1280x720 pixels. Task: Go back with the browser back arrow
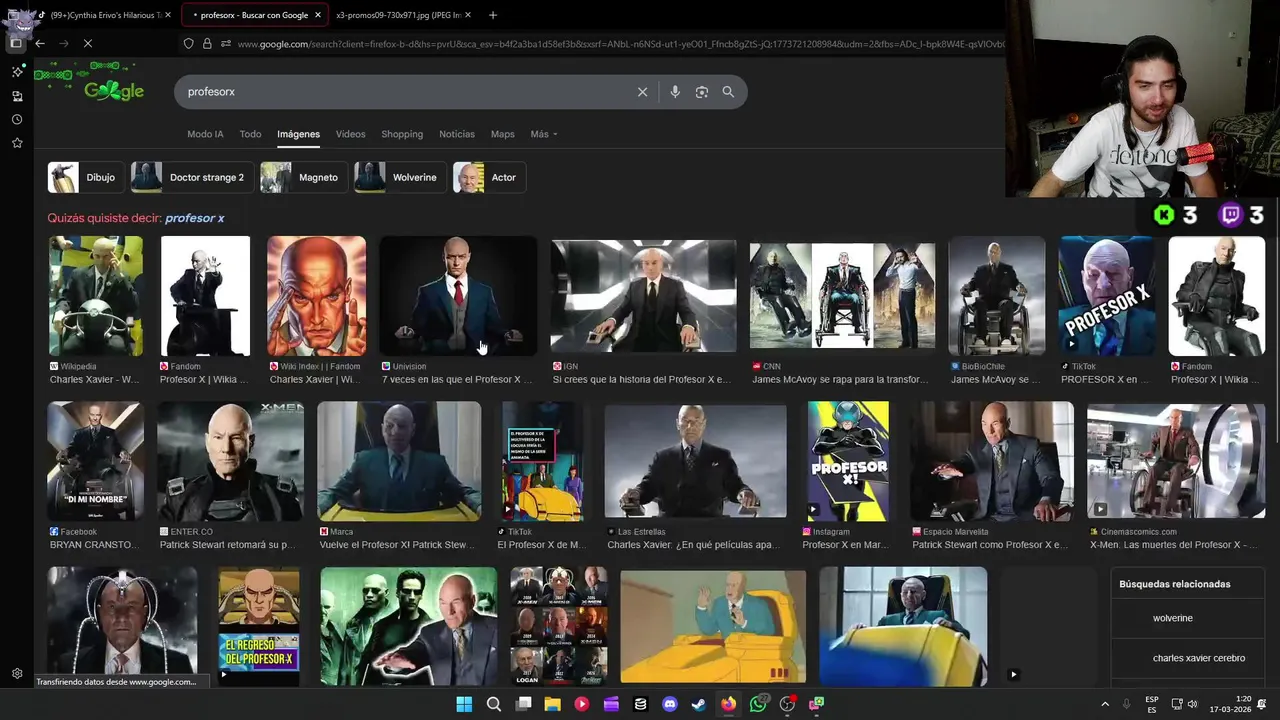(x=39, y=44)
